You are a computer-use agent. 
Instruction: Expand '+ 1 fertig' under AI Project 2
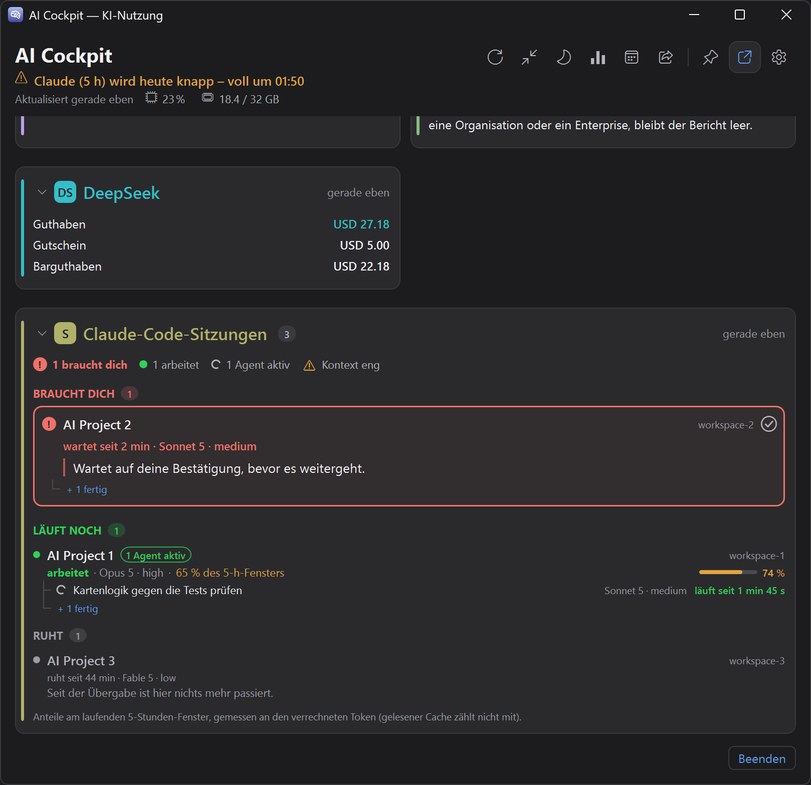pyautogui.click(x=87, y=489)
